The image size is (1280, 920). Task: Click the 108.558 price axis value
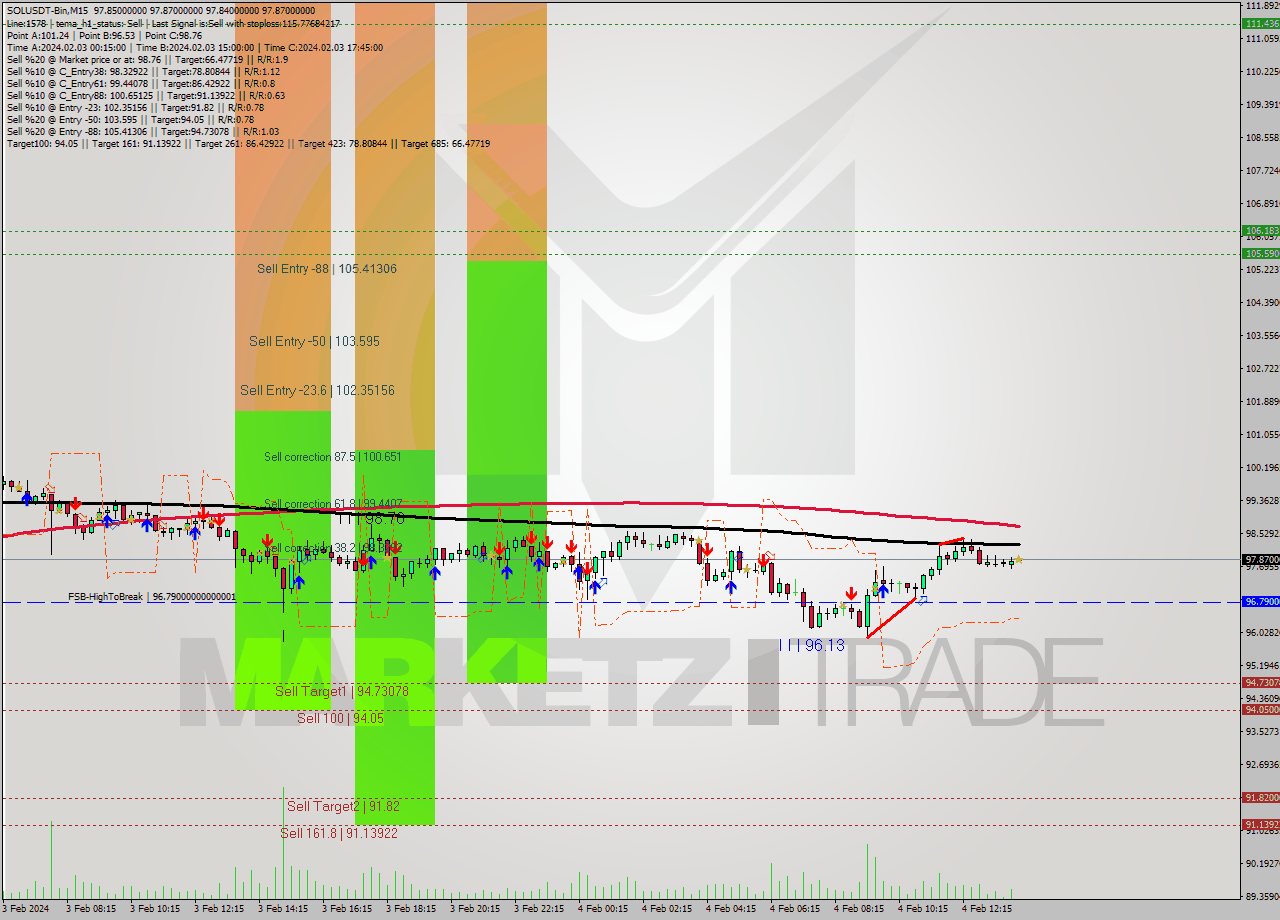[1261, 138]
